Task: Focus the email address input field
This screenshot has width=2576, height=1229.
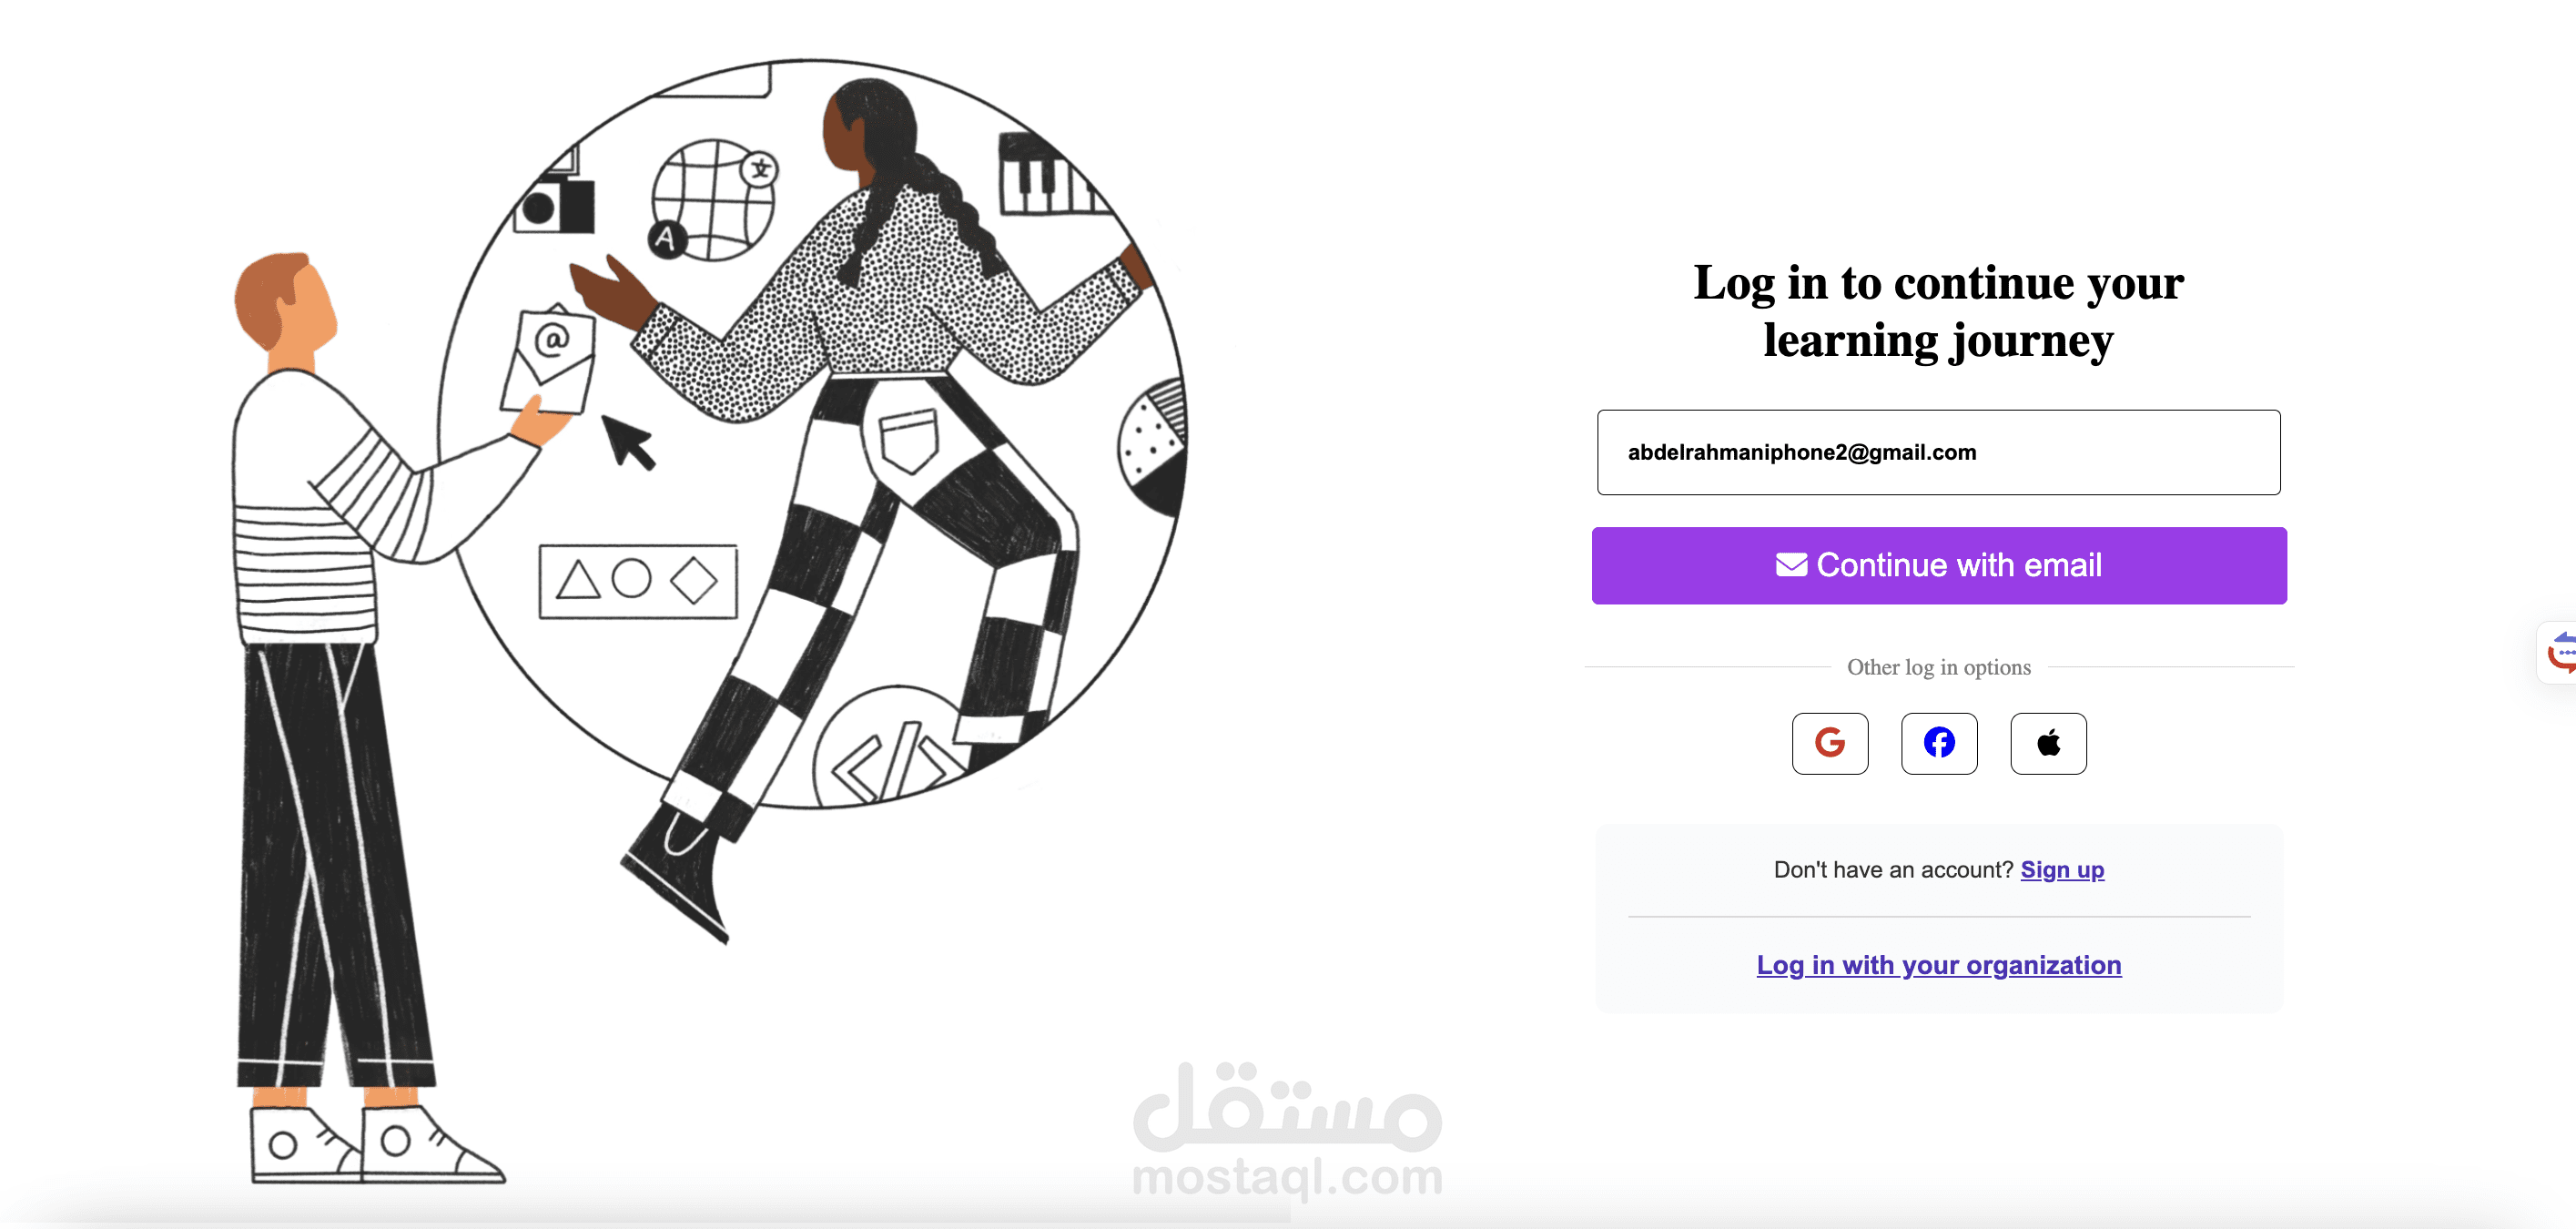Action: click(x=1938, y=452)
